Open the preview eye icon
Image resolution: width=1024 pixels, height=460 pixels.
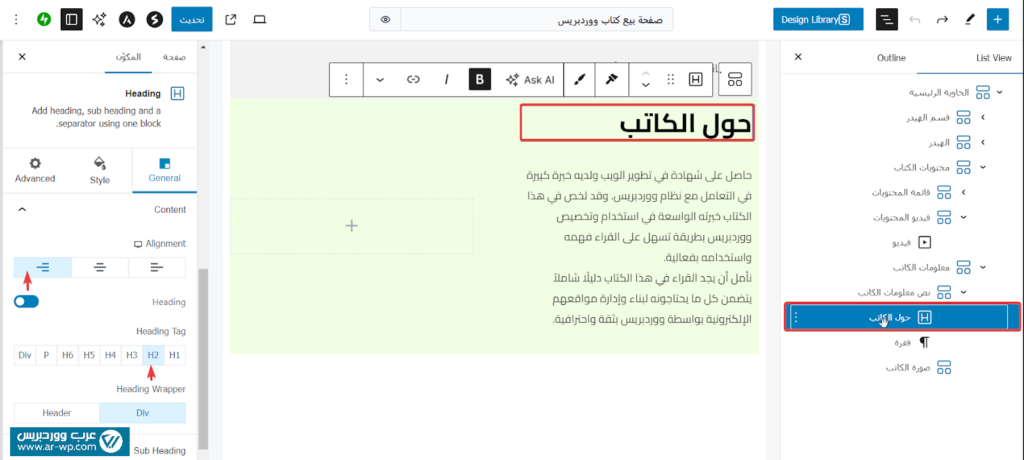(385, 19)
